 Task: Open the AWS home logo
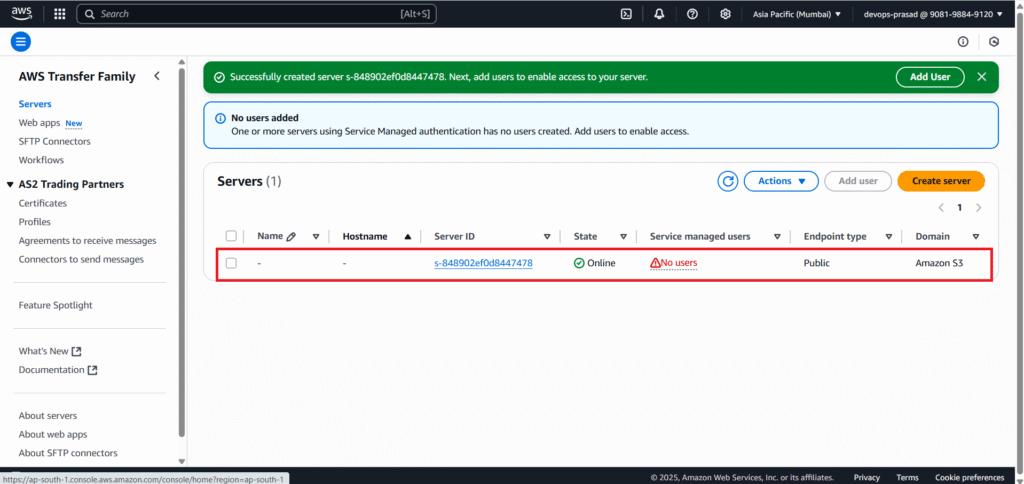22,13
